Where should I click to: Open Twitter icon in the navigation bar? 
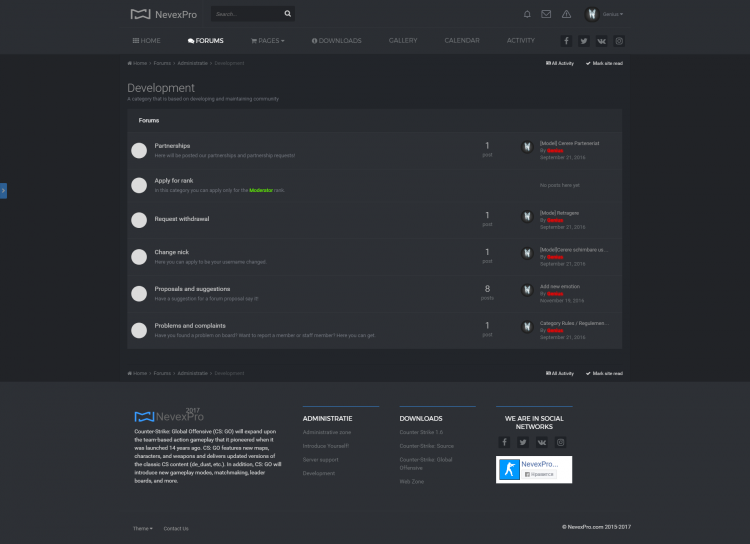point(584,41)
